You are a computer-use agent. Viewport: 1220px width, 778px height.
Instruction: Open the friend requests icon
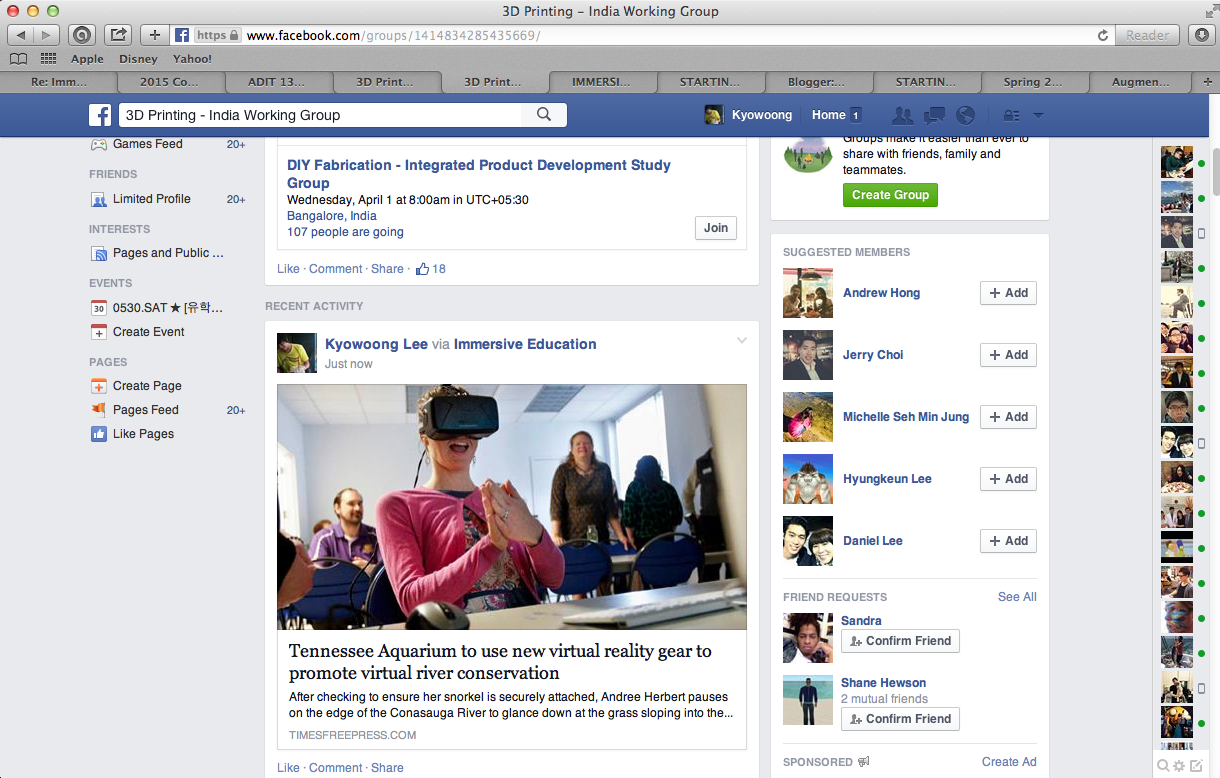pos(903,115)
